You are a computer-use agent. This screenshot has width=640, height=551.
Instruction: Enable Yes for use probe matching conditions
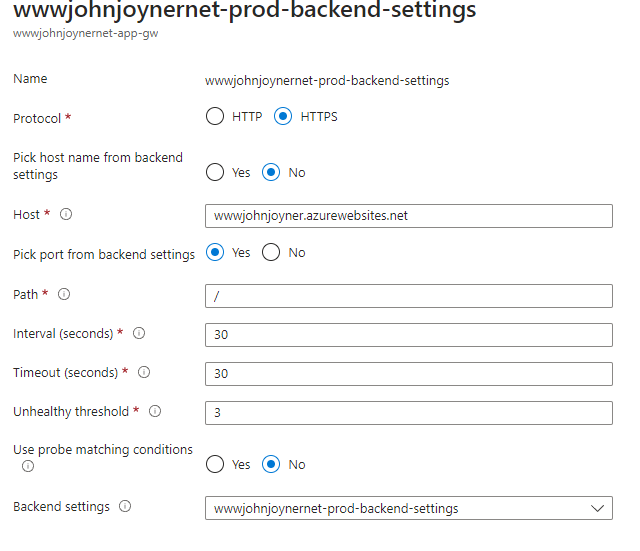coord(215,464)
